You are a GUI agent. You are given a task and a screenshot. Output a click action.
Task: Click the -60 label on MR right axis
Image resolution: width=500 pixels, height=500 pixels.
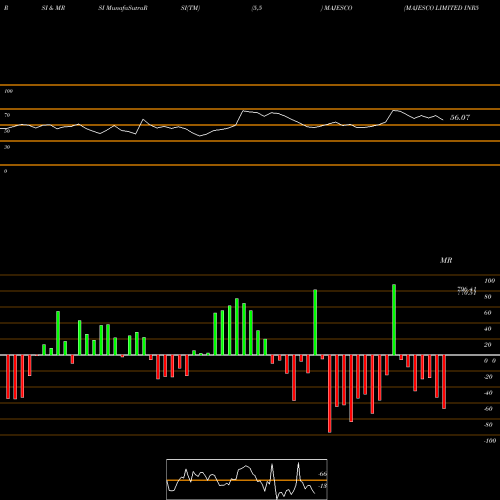tap(488, 409)
